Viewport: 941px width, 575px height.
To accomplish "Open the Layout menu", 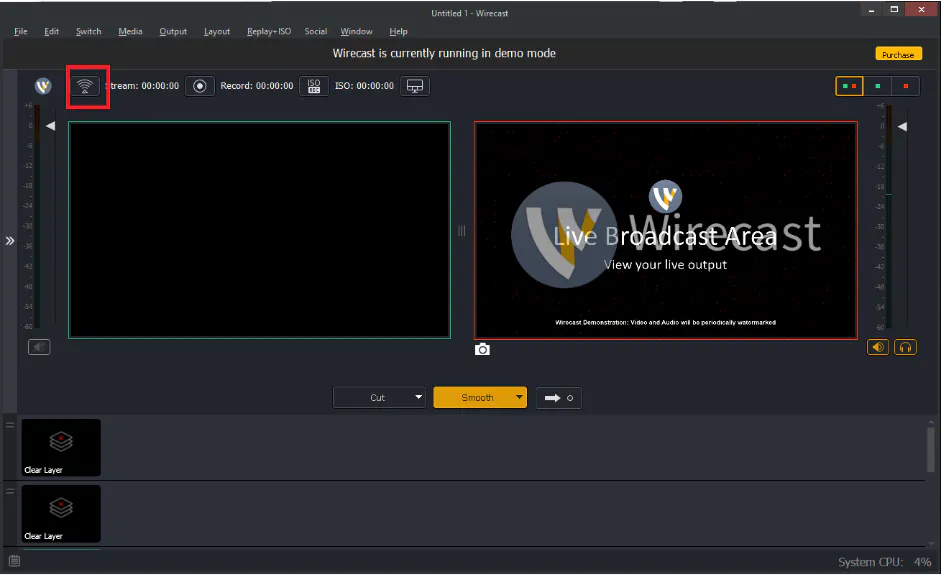I will pyautogui.click(x=217, y=31).
